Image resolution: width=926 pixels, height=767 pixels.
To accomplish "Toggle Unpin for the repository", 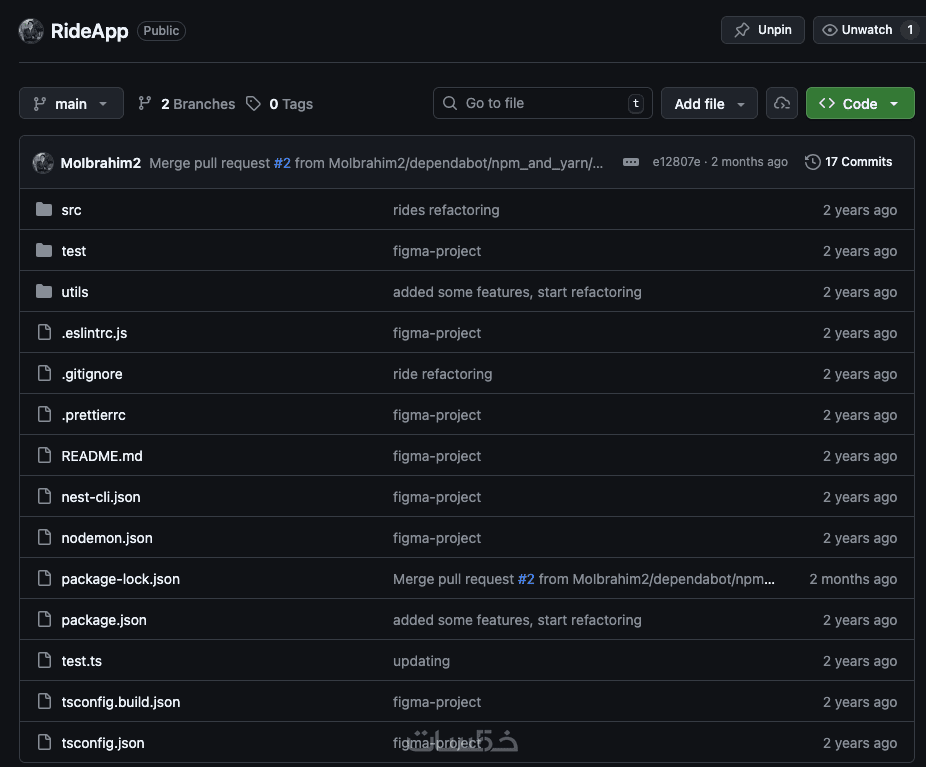I will tap(763, 30).
